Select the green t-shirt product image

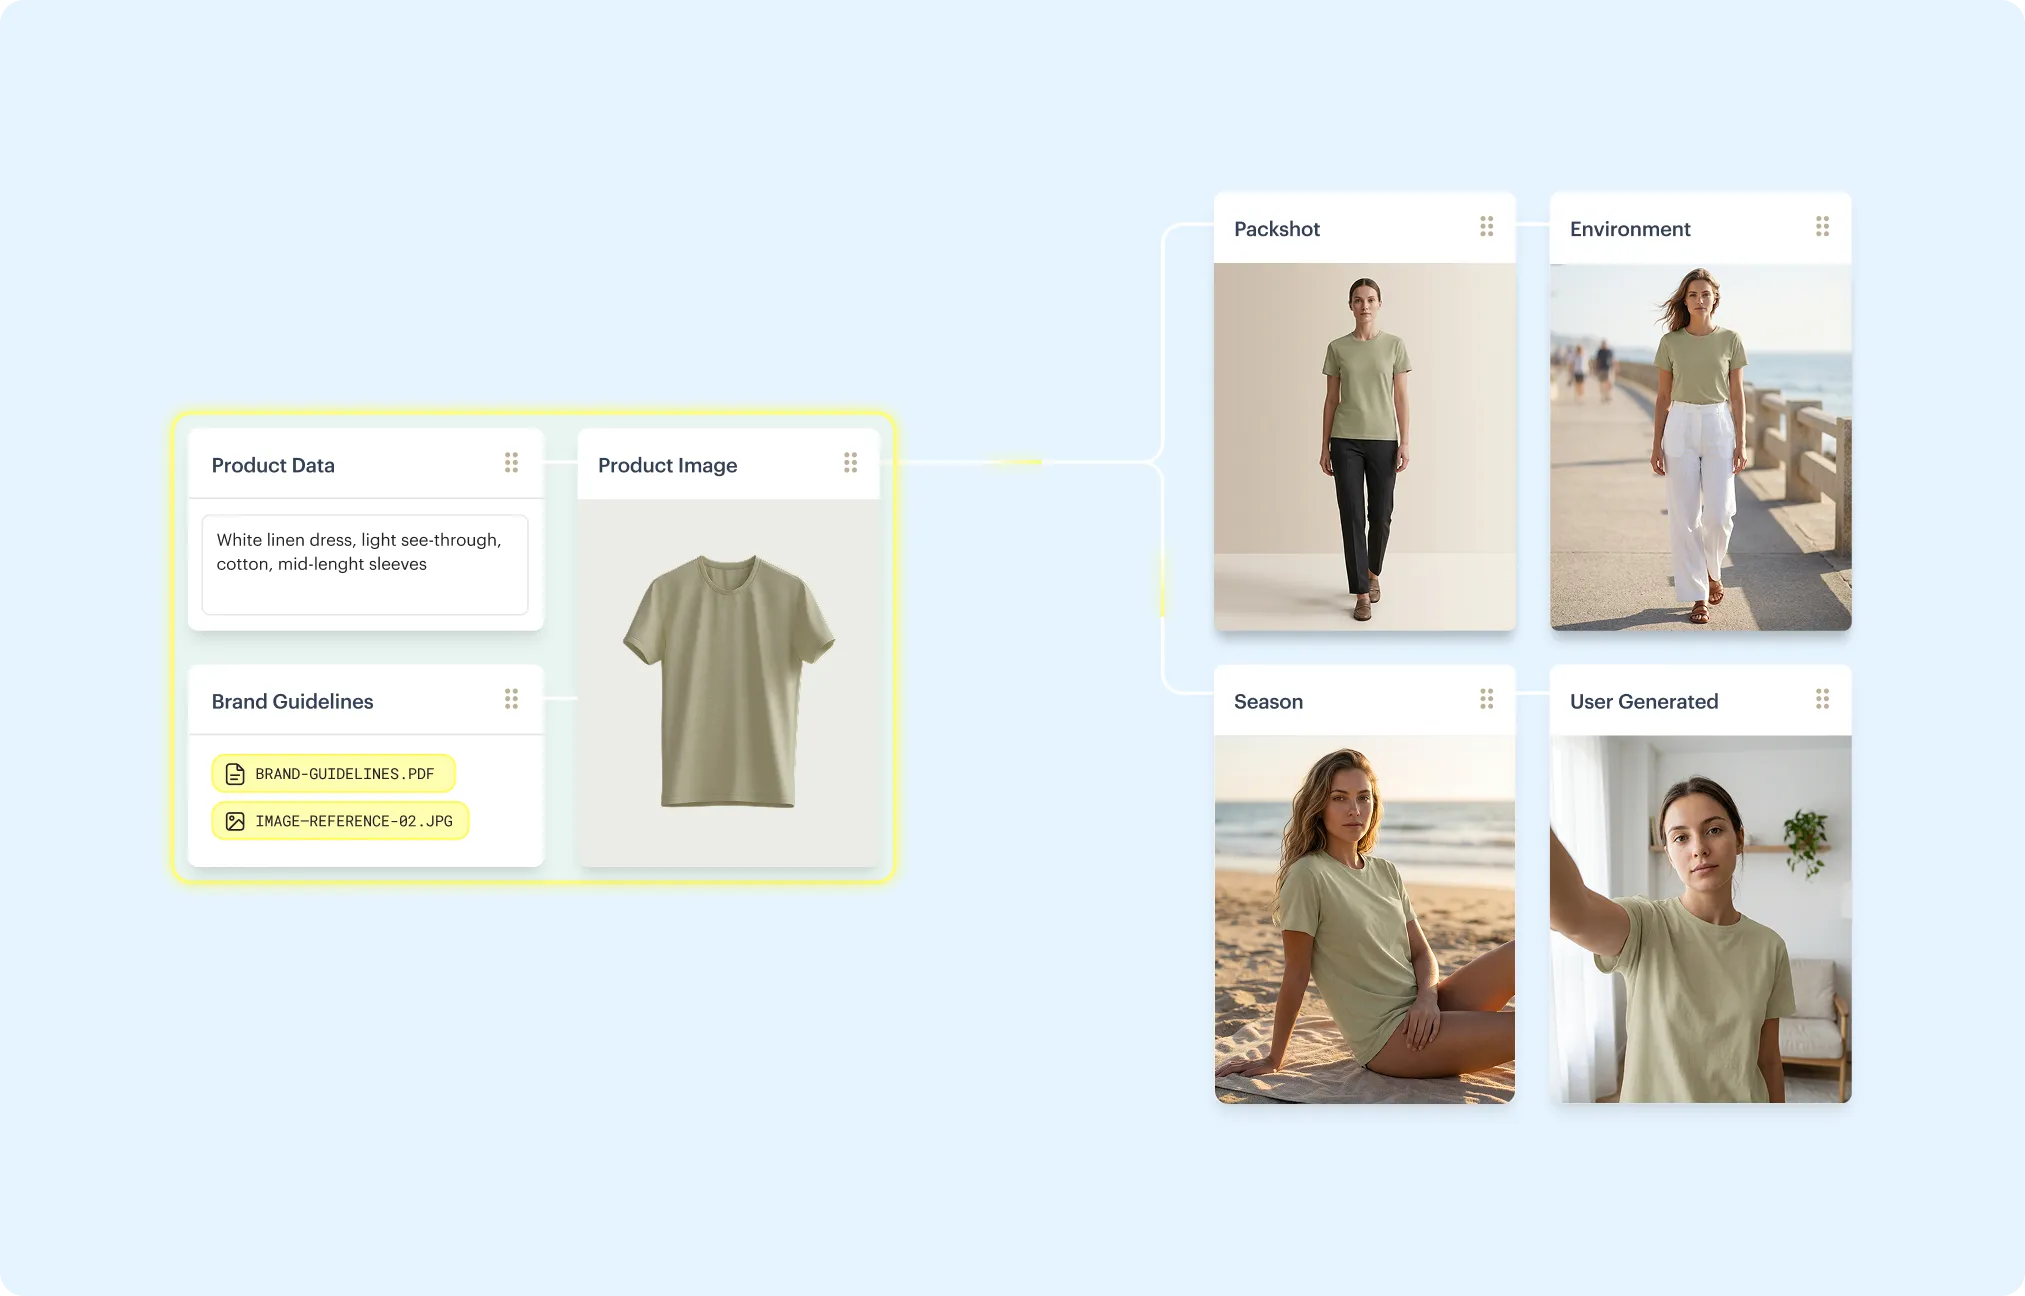coord(728,680)
